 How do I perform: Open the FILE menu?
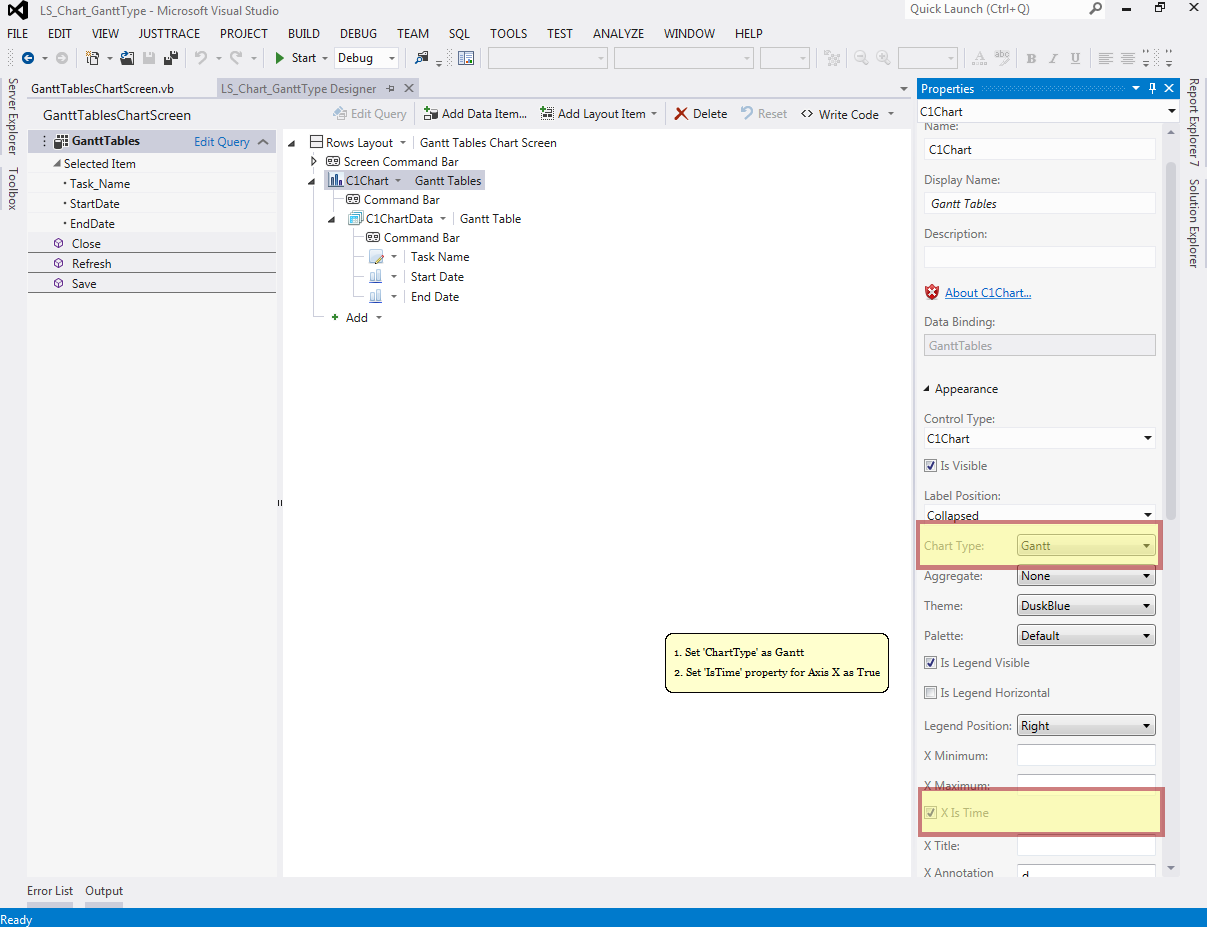click(x=18, y=34)
